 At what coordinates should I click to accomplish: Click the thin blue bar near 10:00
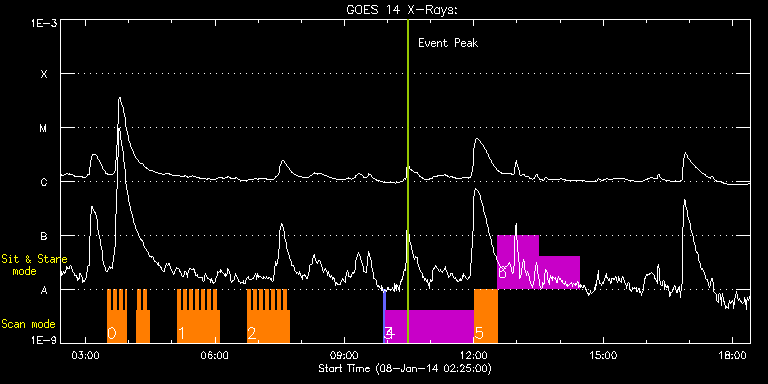coord(384,316)
